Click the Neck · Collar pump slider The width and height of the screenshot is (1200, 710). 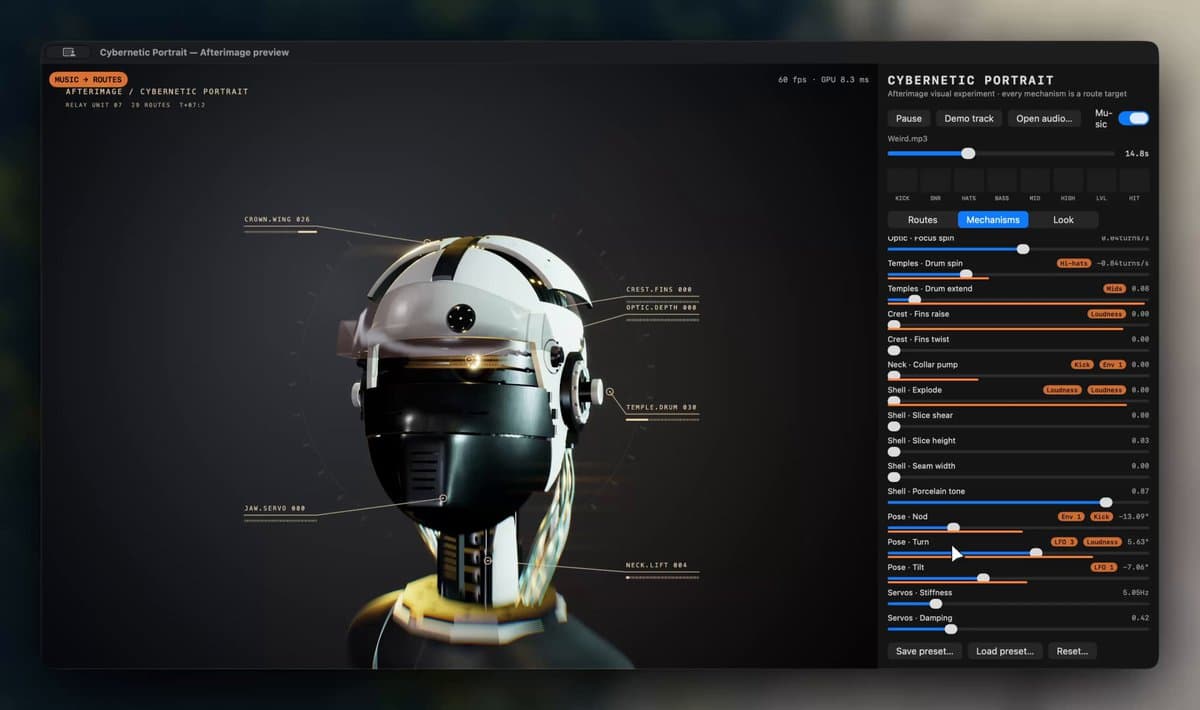[x=1018, y=375]
